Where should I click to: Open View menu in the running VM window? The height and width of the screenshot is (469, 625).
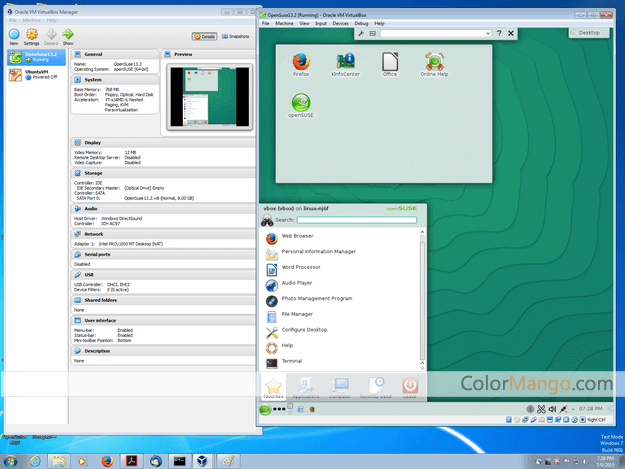click(304, 24)
